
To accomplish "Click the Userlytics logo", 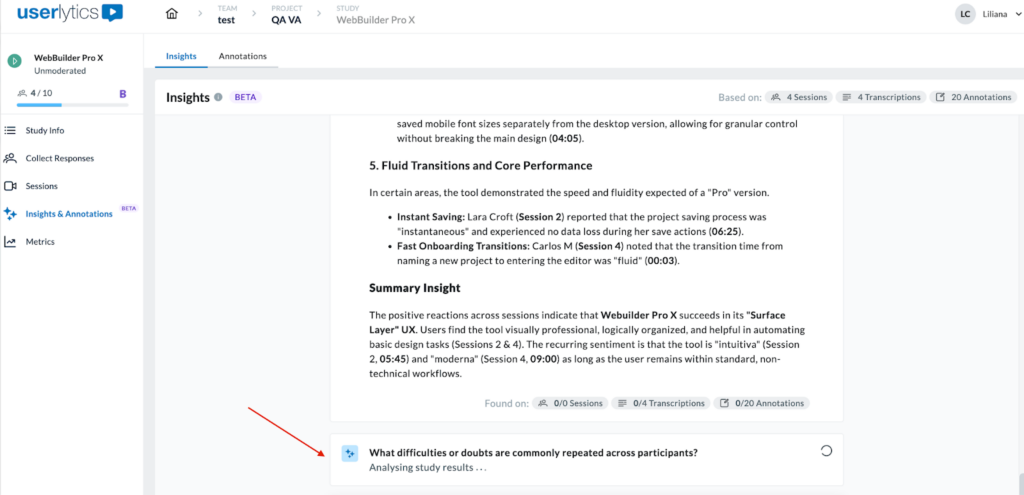I will pos(70,14).
